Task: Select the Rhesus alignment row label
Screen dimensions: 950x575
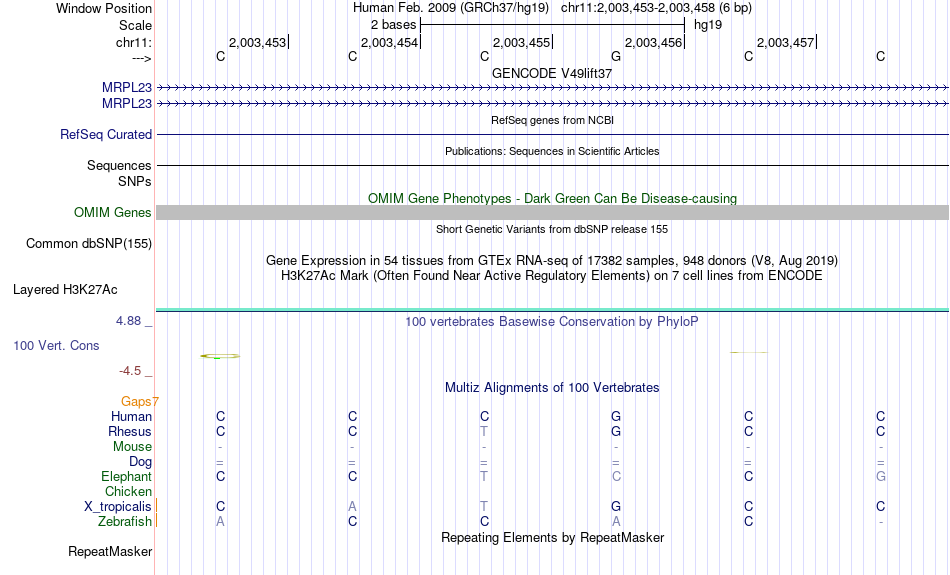Action: tap(130, 431)
